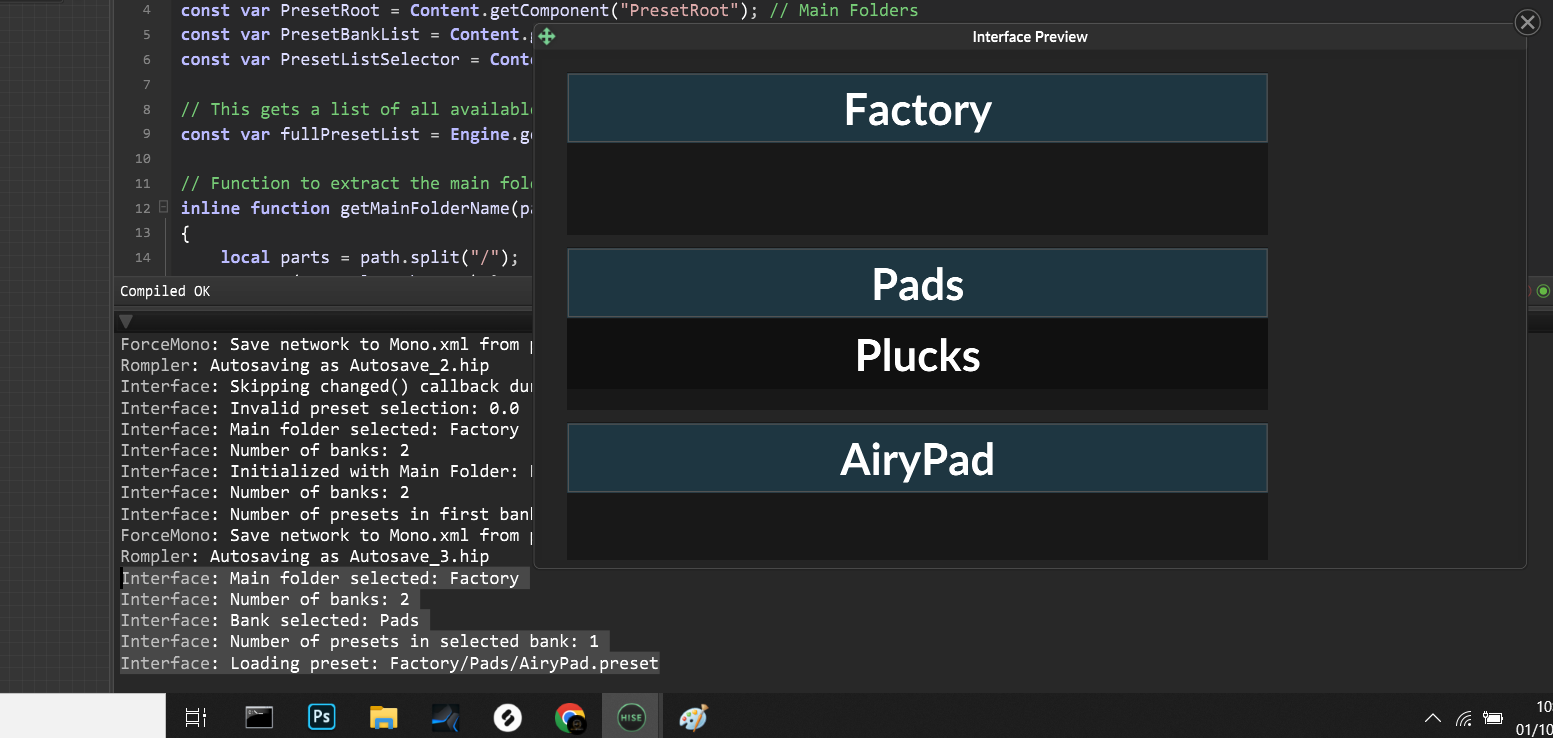Open Photoshop from the taskbar
The width and height of the screenshot is (1553, 738).
322,717
